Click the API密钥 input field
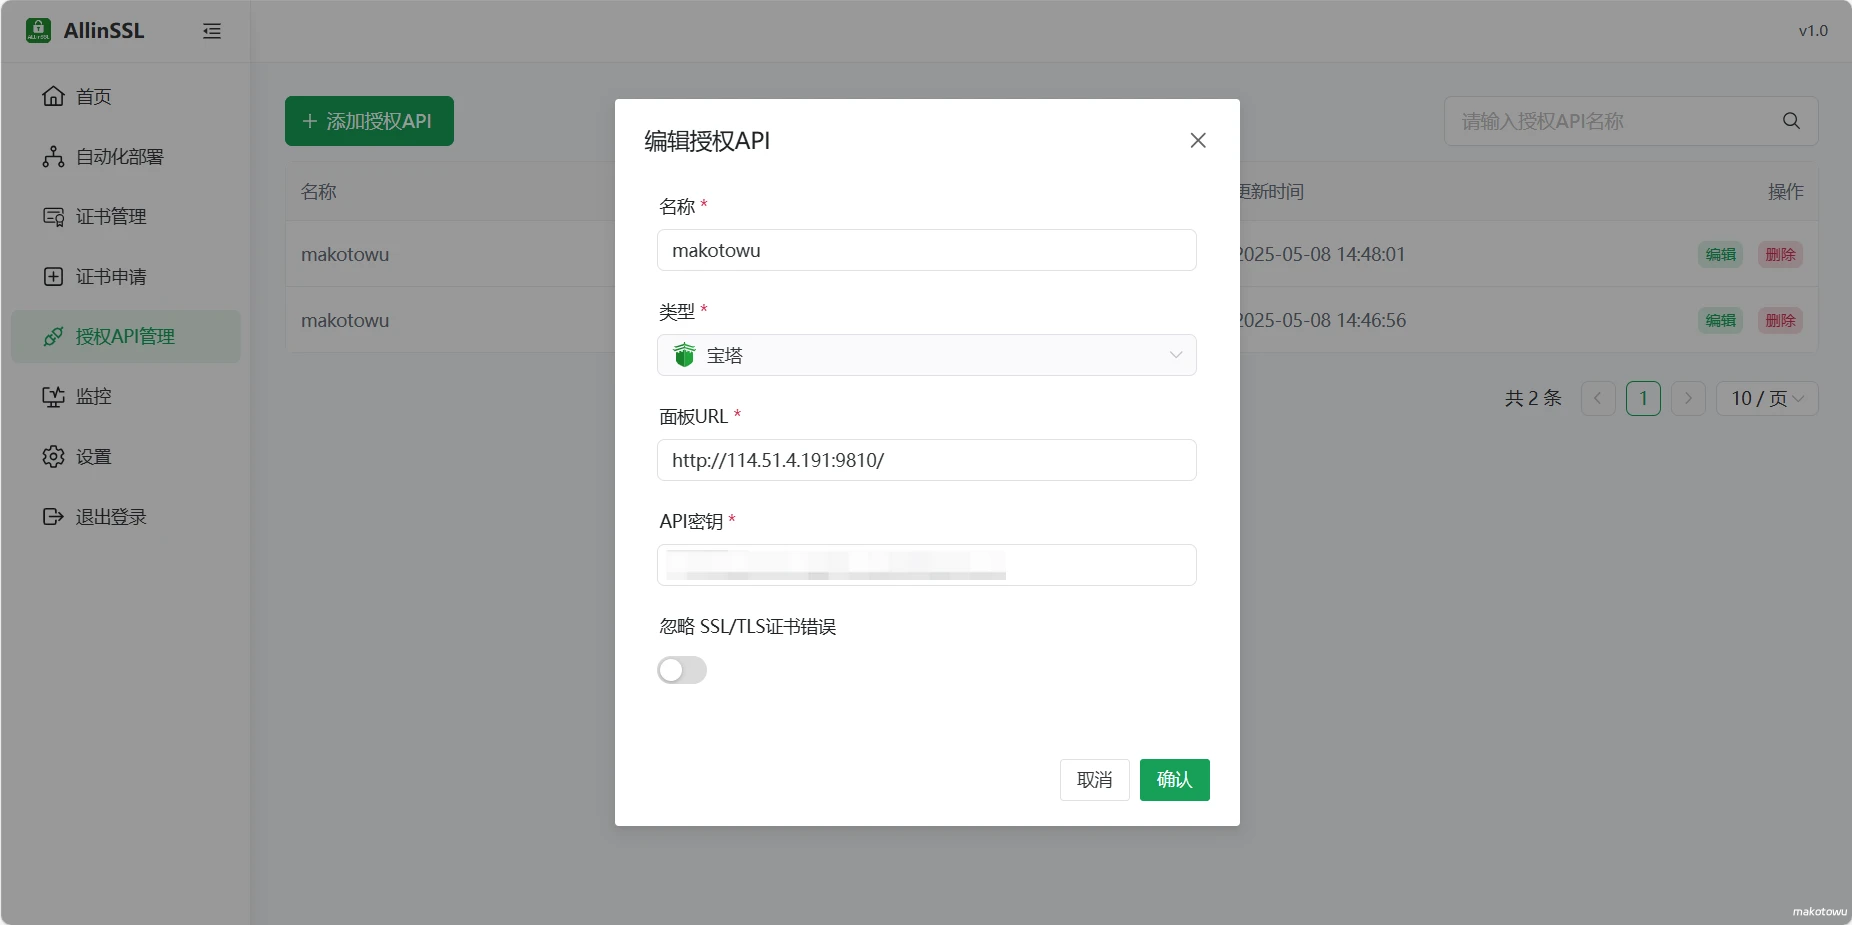The height and width of the screenshot is (925, 1852). coord(927,565)
